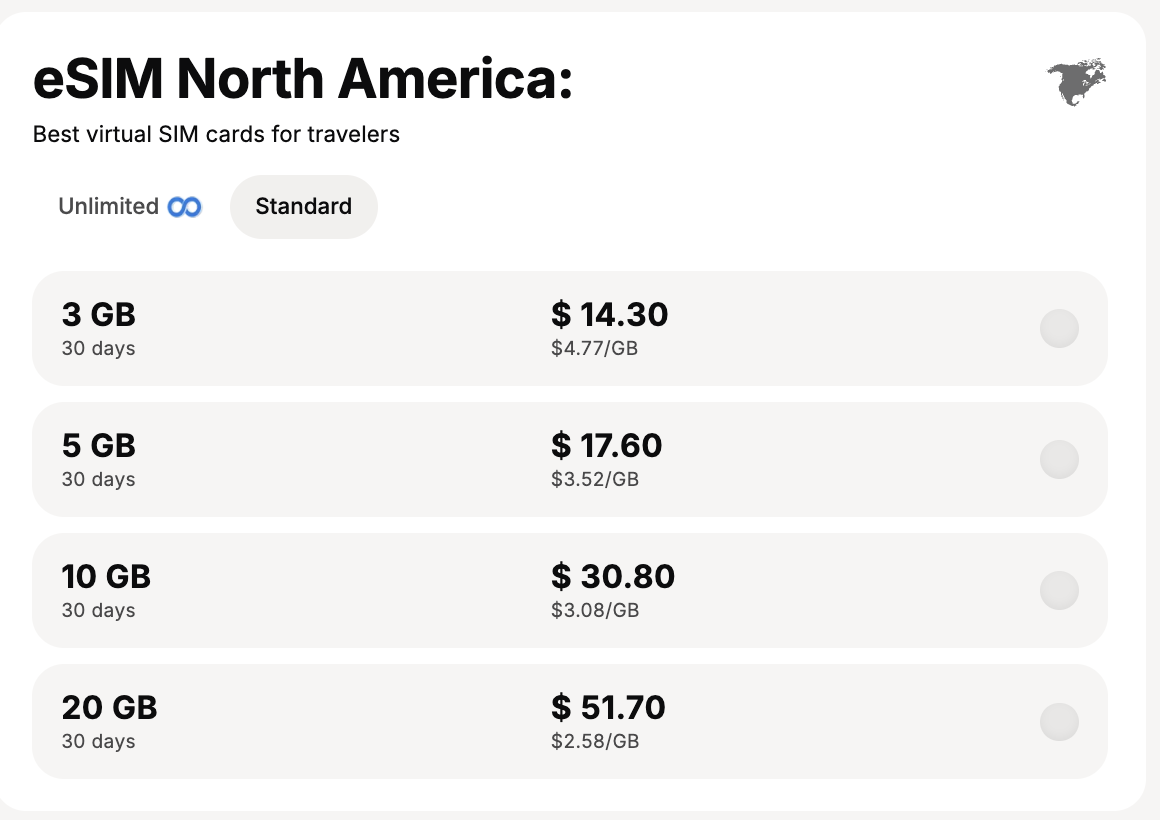Select the 5 GB plan radio button
Screen dimensions: 1160x820
coord(1059,459)
